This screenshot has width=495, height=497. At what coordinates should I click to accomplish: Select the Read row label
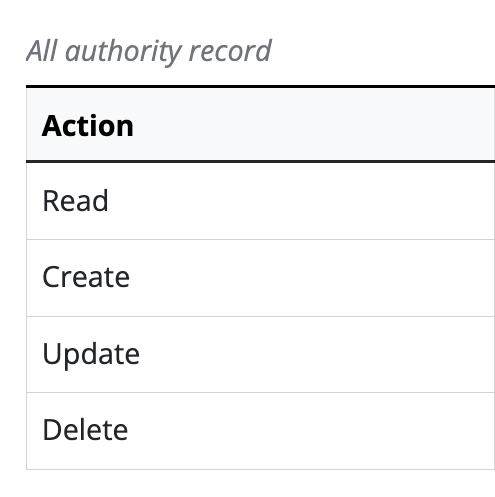click(75, 201)
